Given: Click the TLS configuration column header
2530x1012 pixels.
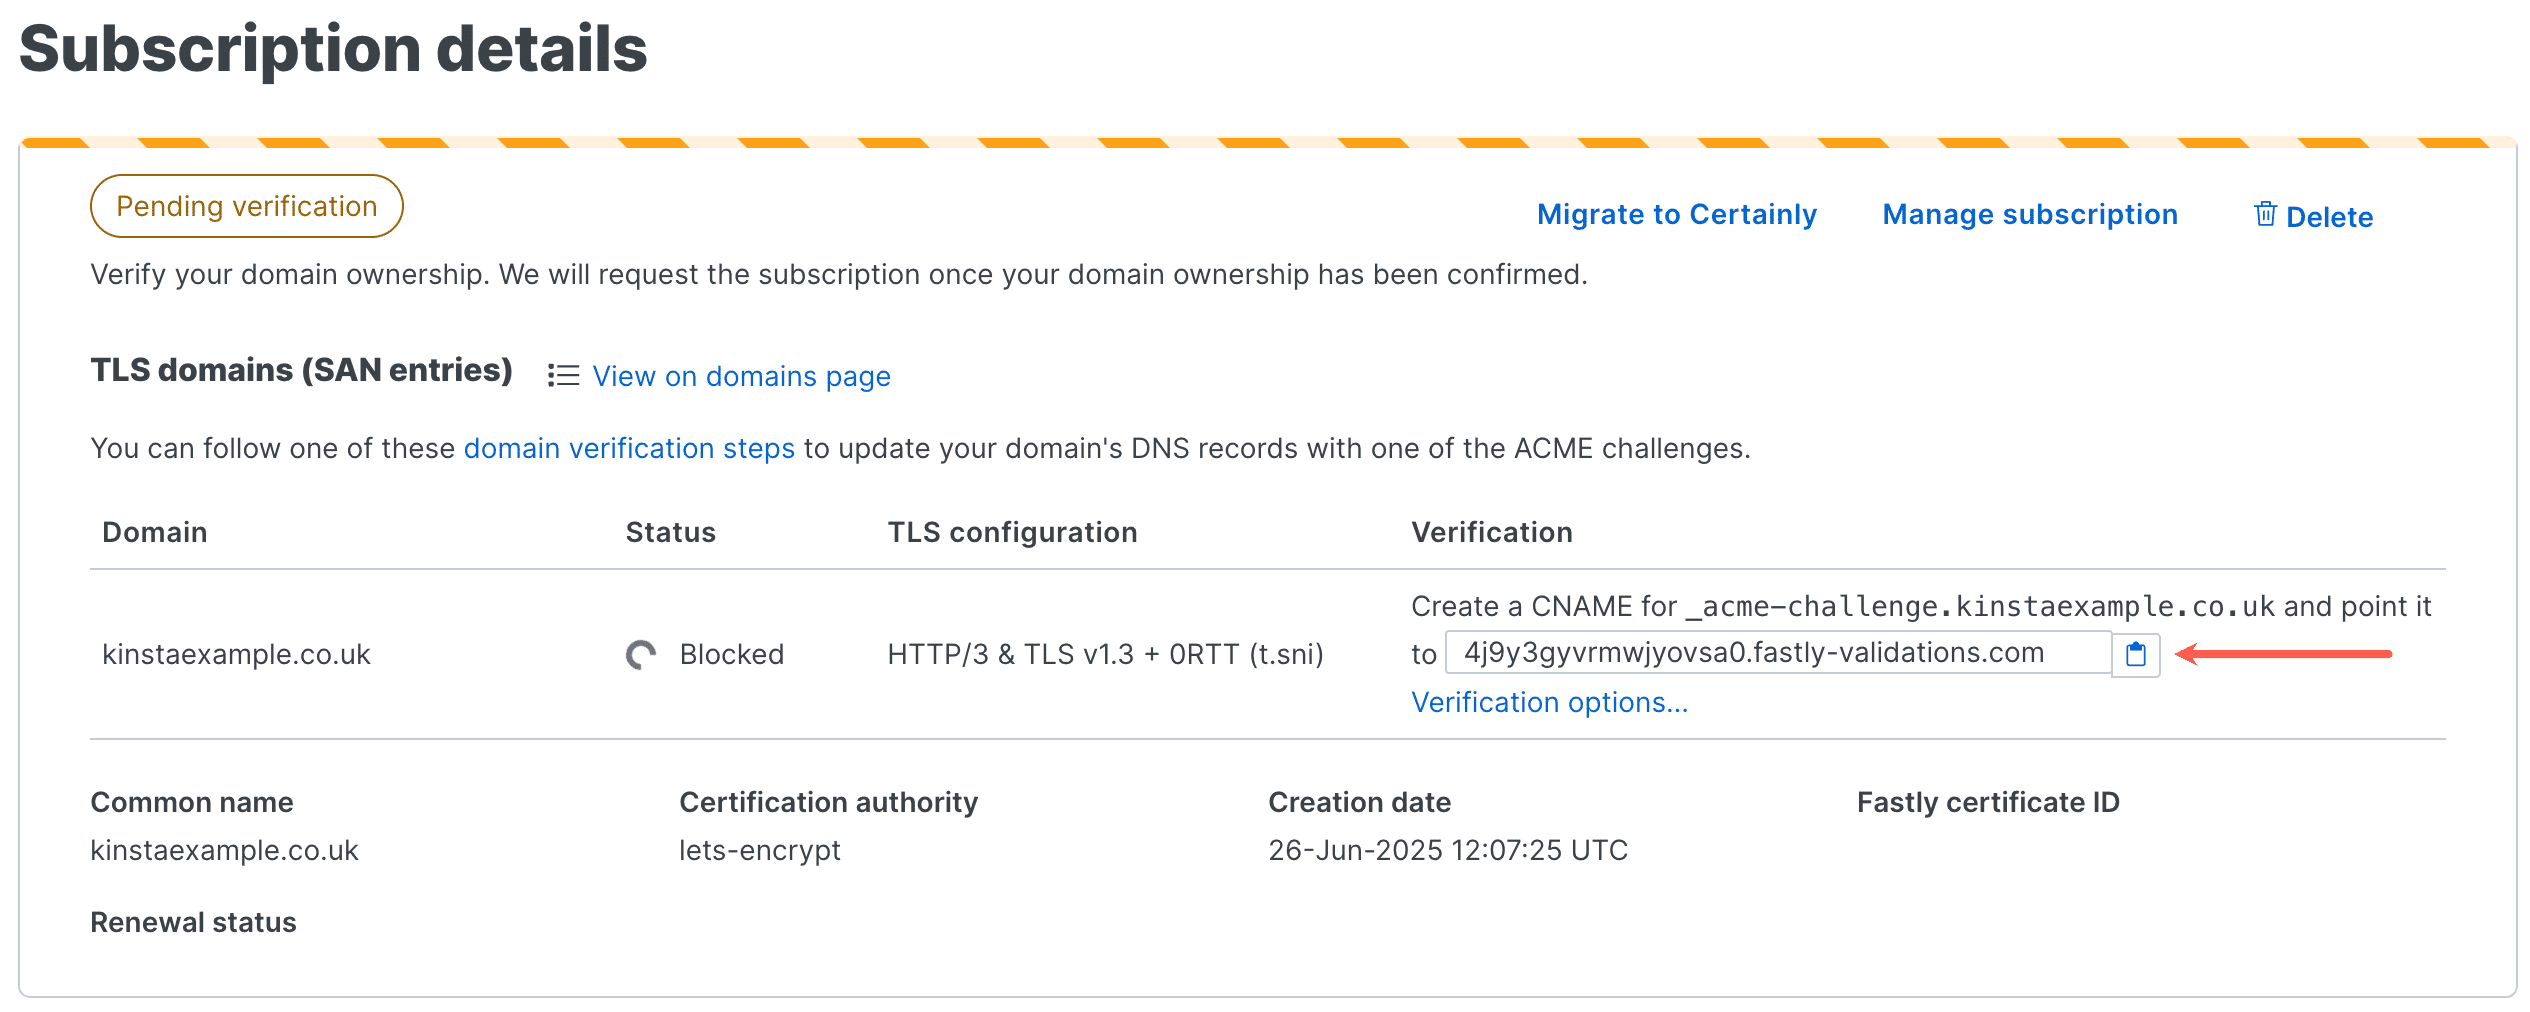Looking at the screenshot, I should click(x=1012, y=531).
